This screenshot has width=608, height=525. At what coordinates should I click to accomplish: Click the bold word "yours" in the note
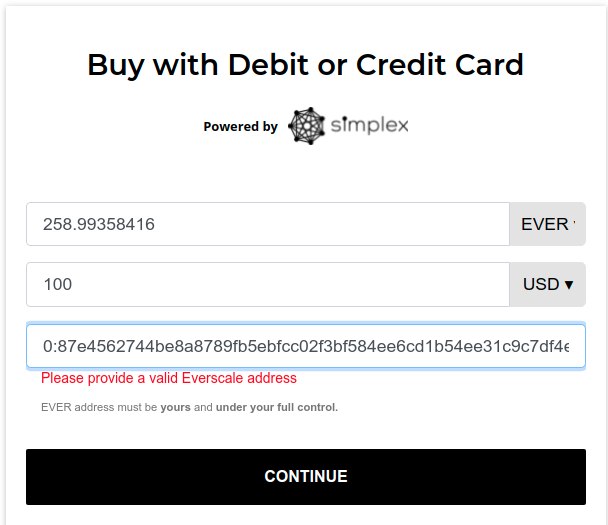tap(175, 407)
